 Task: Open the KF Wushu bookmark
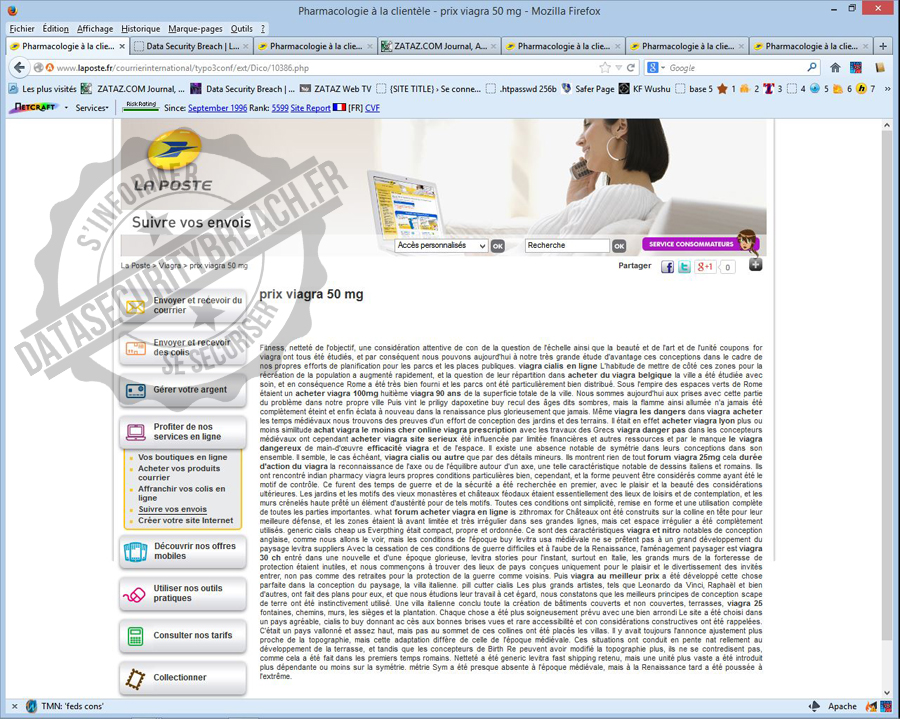(645, 89)
